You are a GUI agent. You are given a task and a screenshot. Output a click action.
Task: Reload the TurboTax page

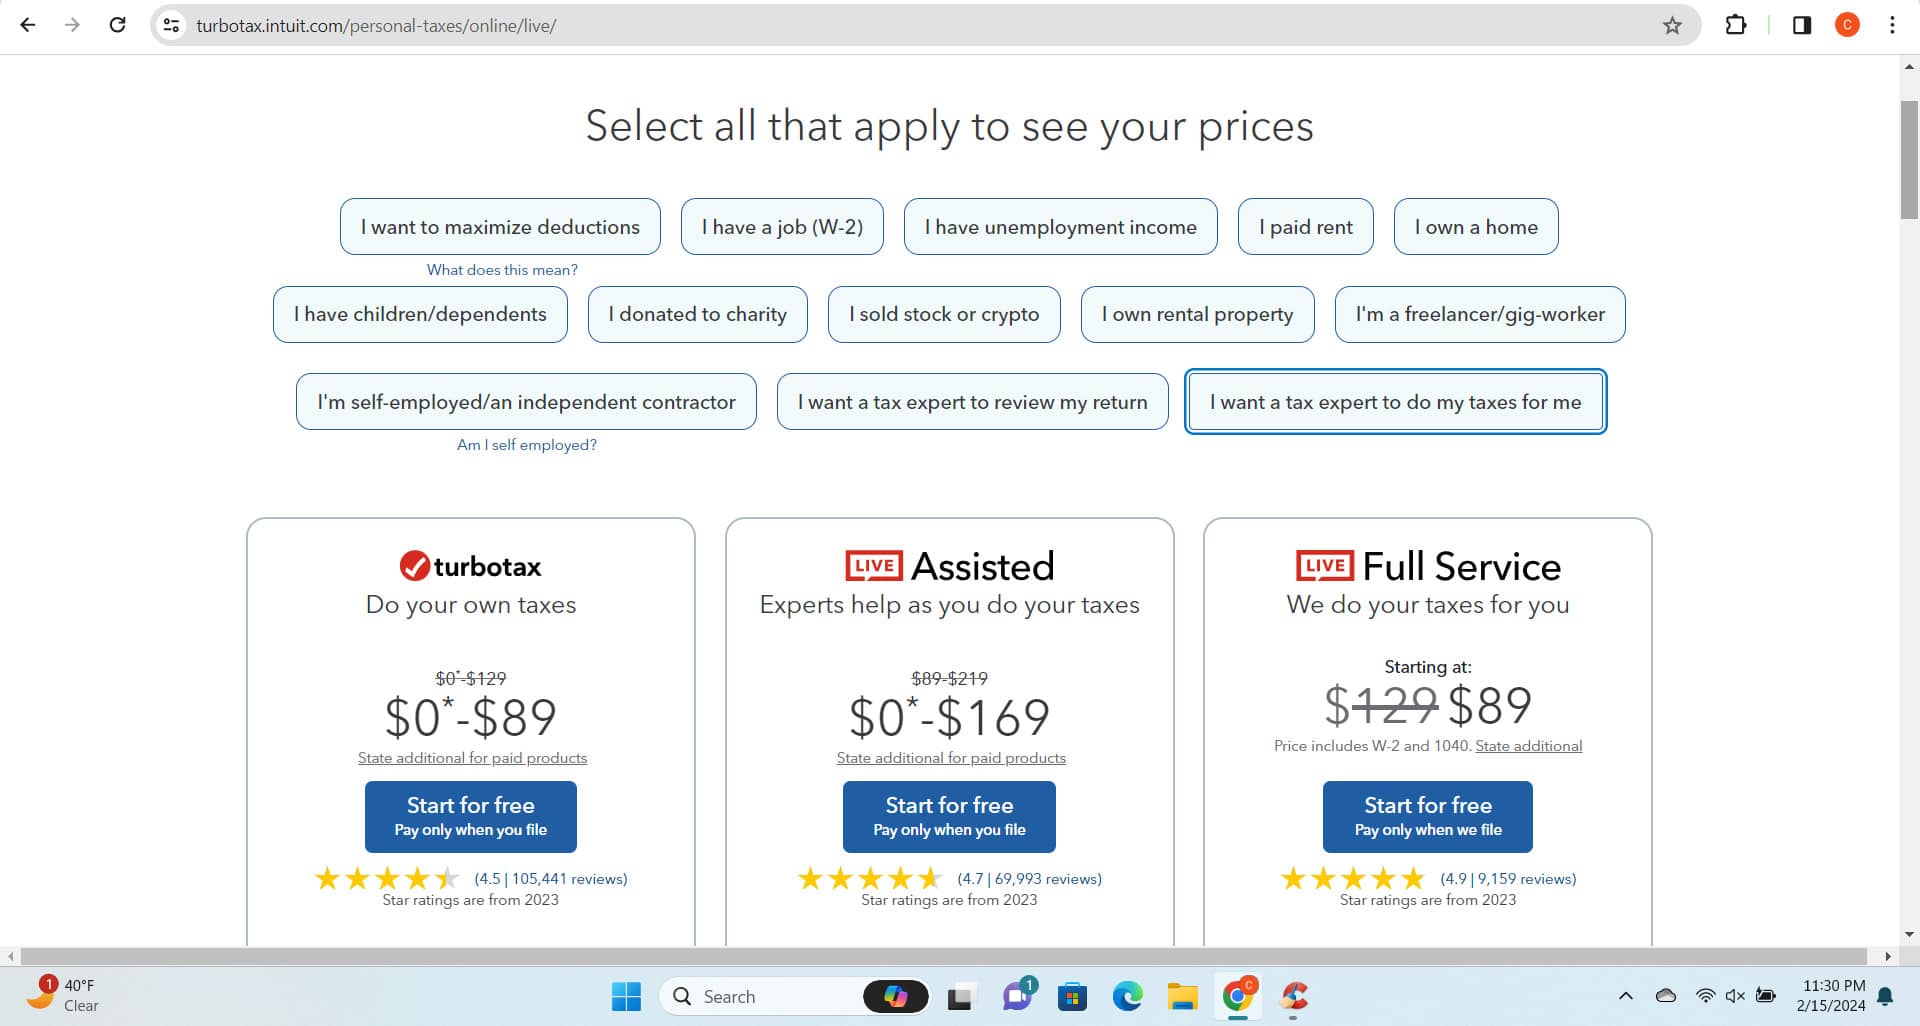117,25
